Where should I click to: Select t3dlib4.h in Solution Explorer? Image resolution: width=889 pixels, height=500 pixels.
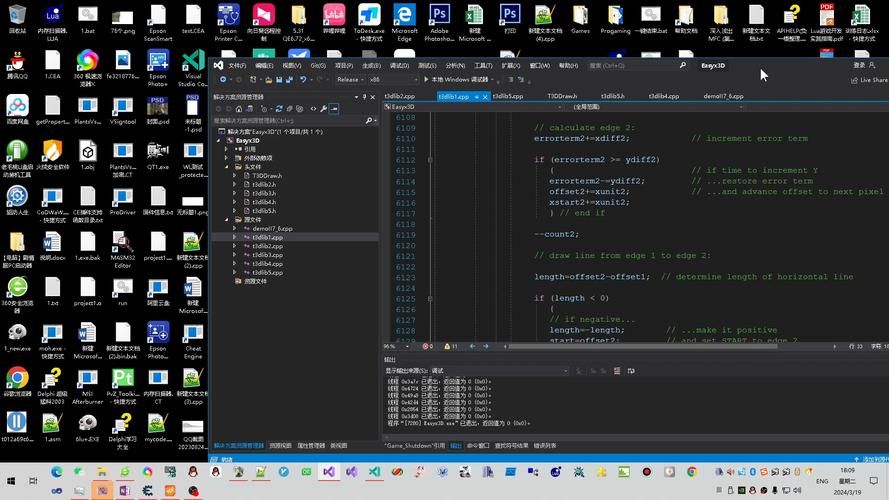(264, 202)
